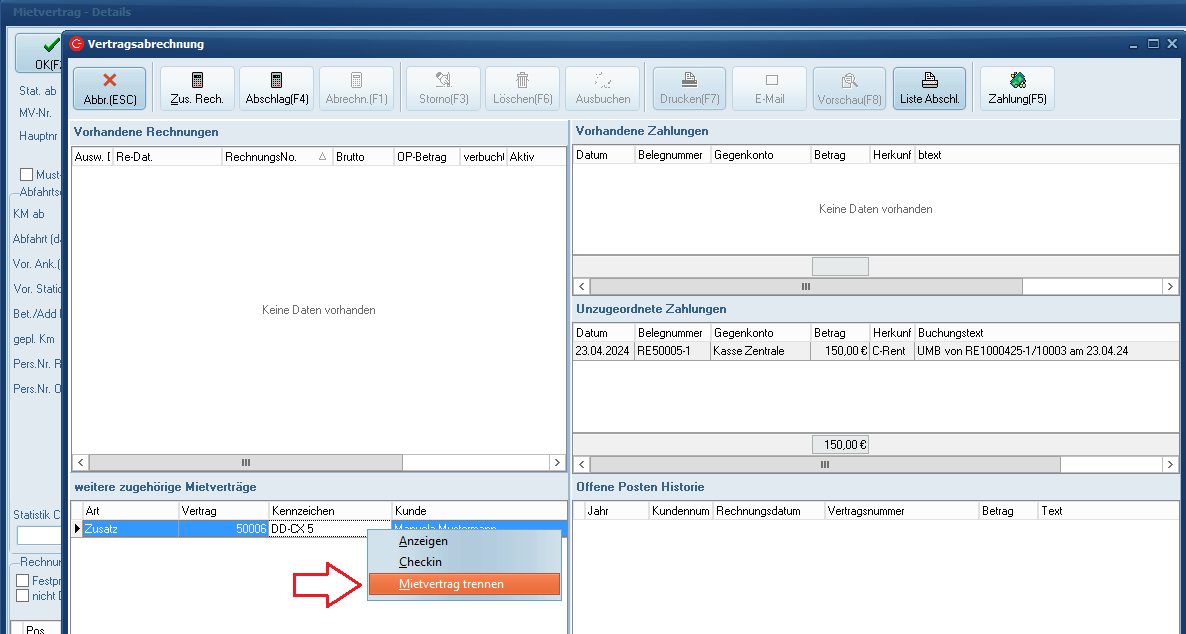
Task: Click Abschlag(F4) toolbar button
Action: point(277,88)
